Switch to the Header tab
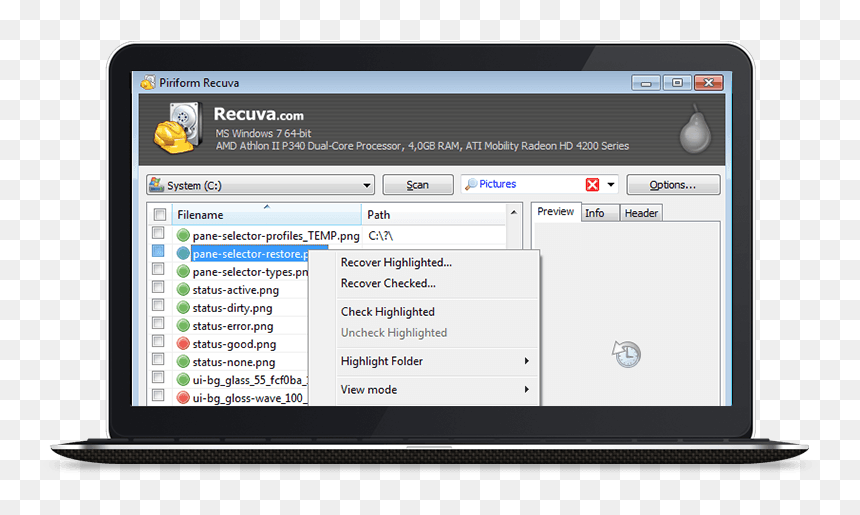860x515 pixels. tap(641, 213)
